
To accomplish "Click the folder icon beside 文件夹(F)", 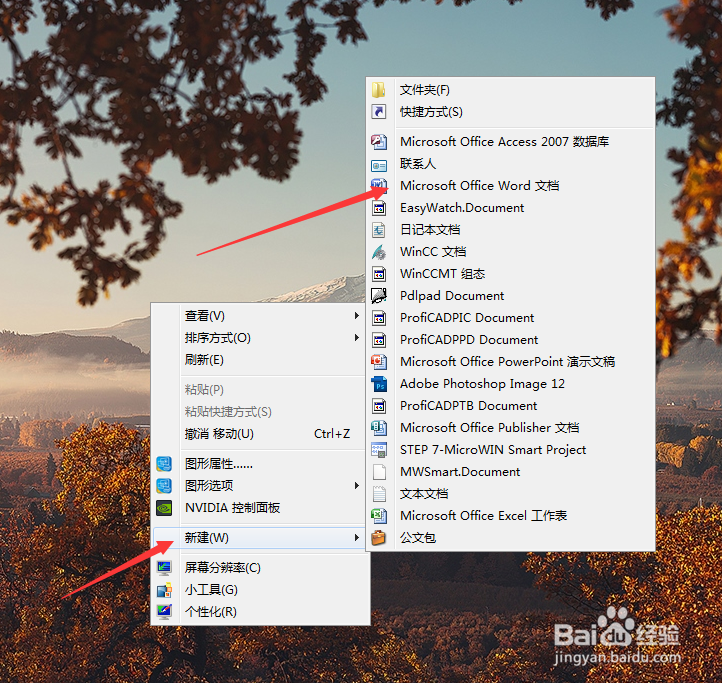I will click(378, 90).
